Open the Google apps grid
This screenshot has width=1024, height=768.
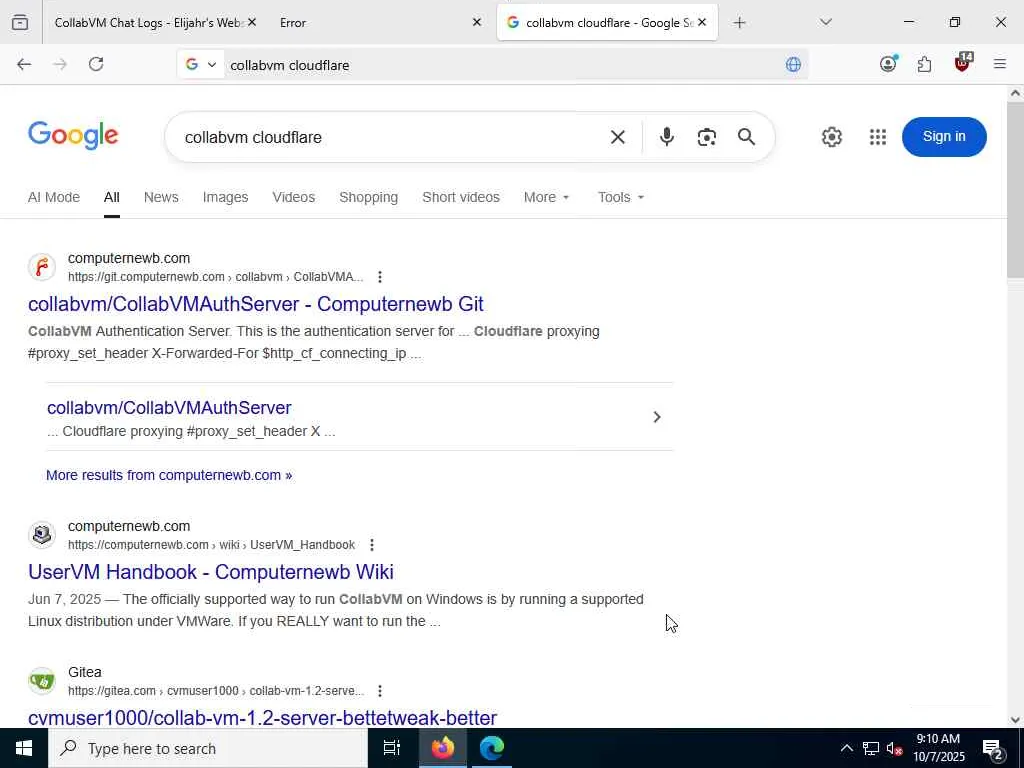pos(878,137)
